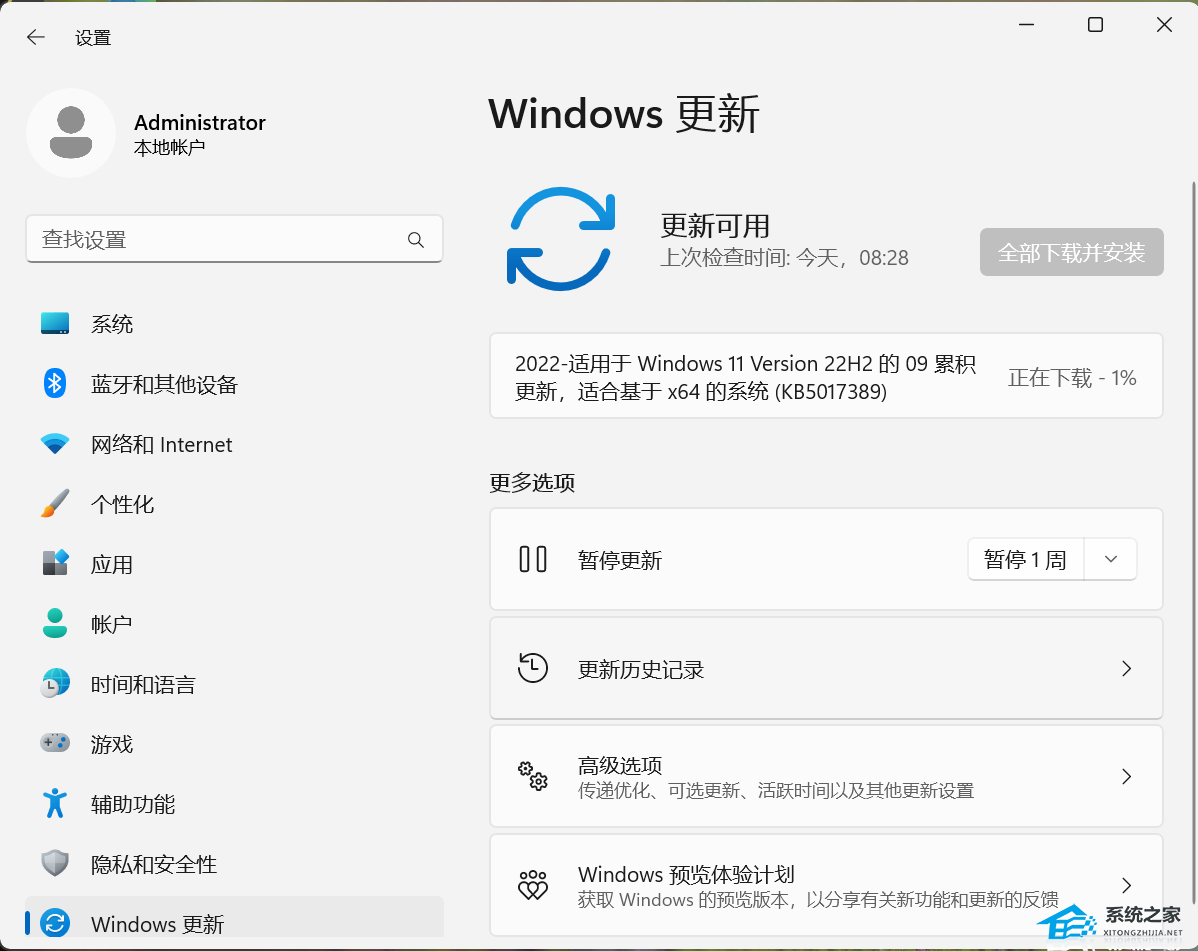This screenshot has width=1198, height=951.
Task: Click the vertical scrollbar on the right
Action: coord(1193,542)
